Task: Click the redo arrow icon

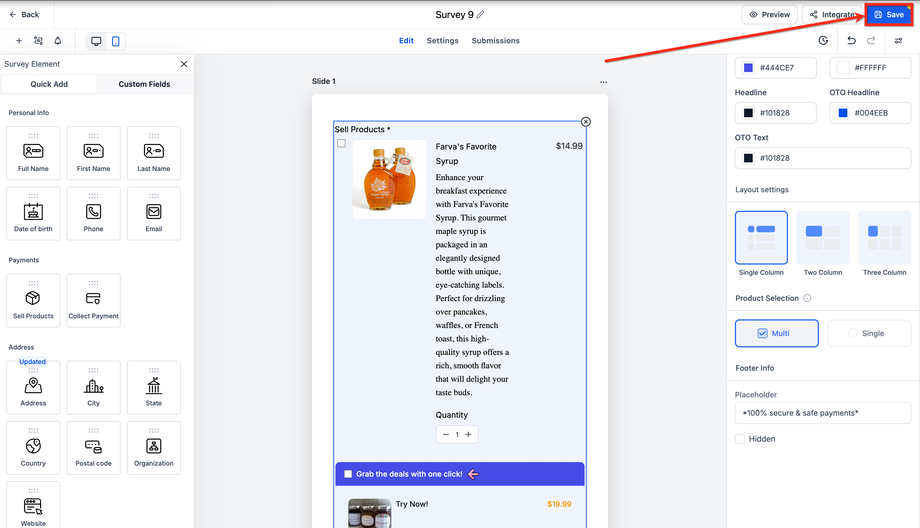Action: 871,40
